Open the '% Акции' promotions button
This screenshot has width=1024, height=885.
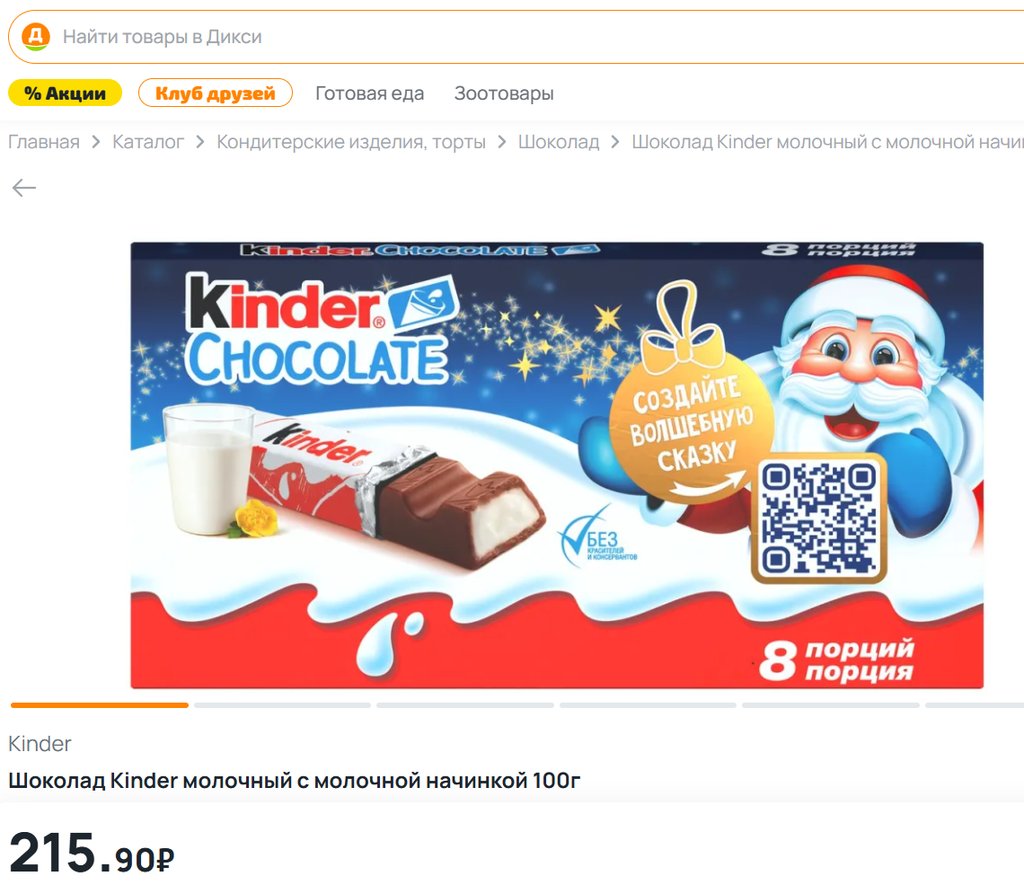65,93
